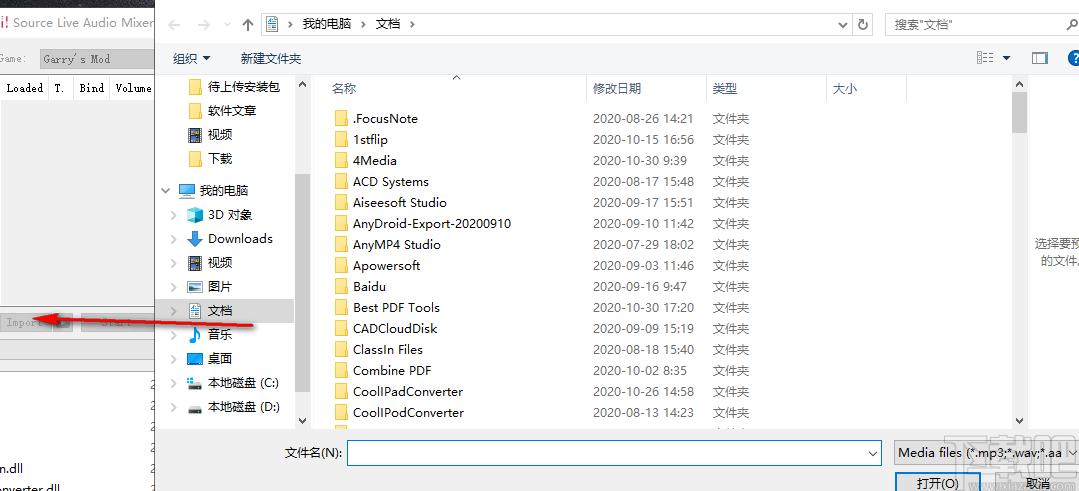Screen dimensions: 1079x491
Task: Click the 打开(O) open button
Action: [938, 483]
